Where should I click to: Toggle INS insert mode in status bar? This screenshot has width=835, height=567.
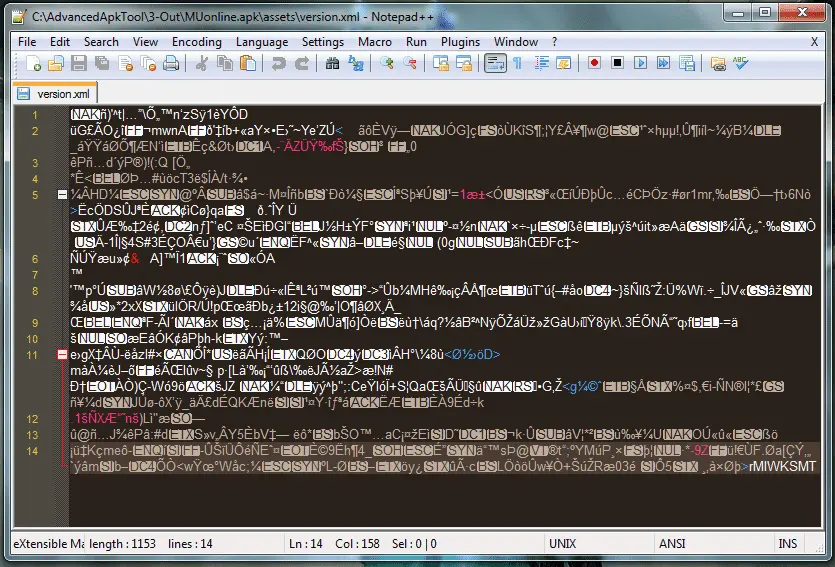click(788, 544)
